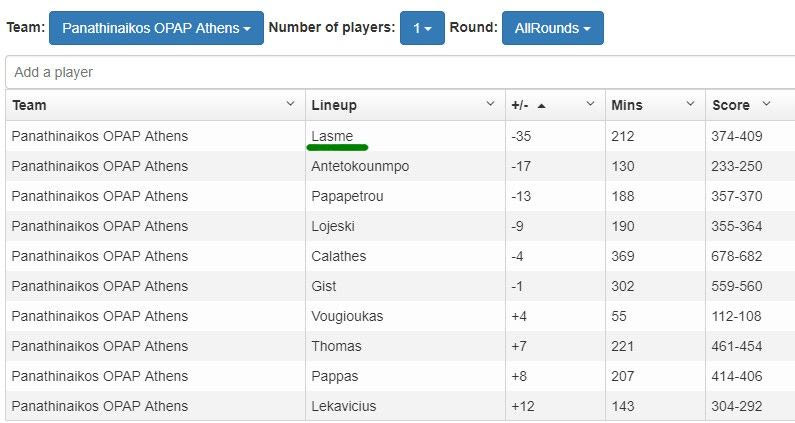Screen dimensions: 795x423
Task: Select the Lekavicius lineup cell
Action: click(x=344, y=406)
